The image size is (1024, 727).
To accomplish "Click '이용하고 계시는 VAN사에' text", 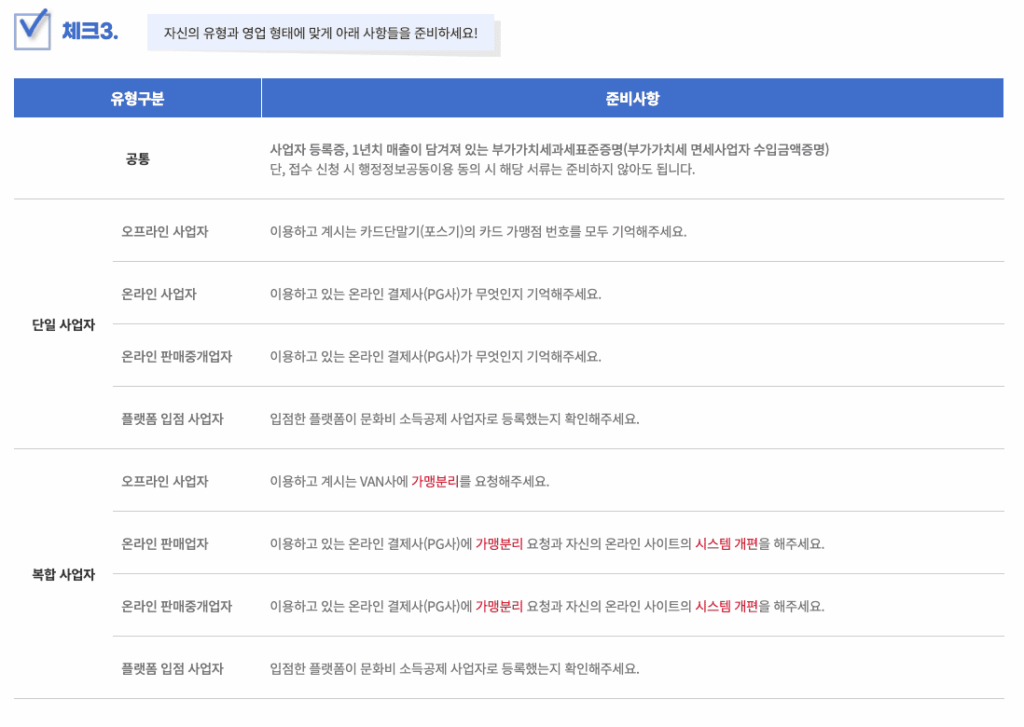I will [339, 481].
